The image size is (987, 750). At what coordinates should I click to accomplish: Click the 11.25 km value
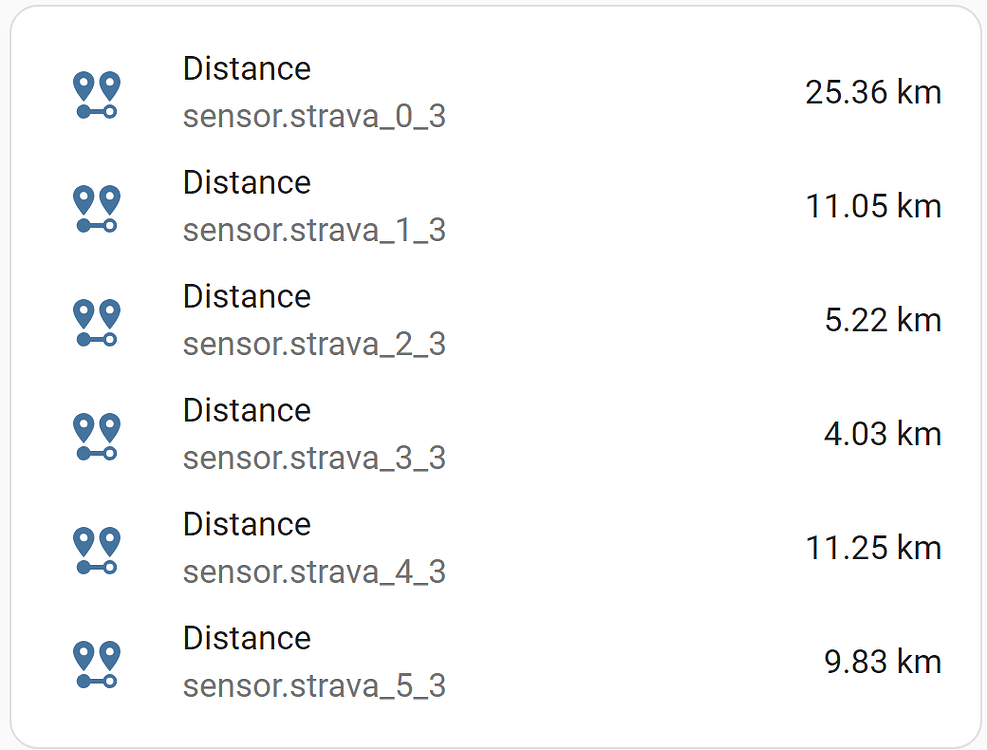click(x=873, y=548)
